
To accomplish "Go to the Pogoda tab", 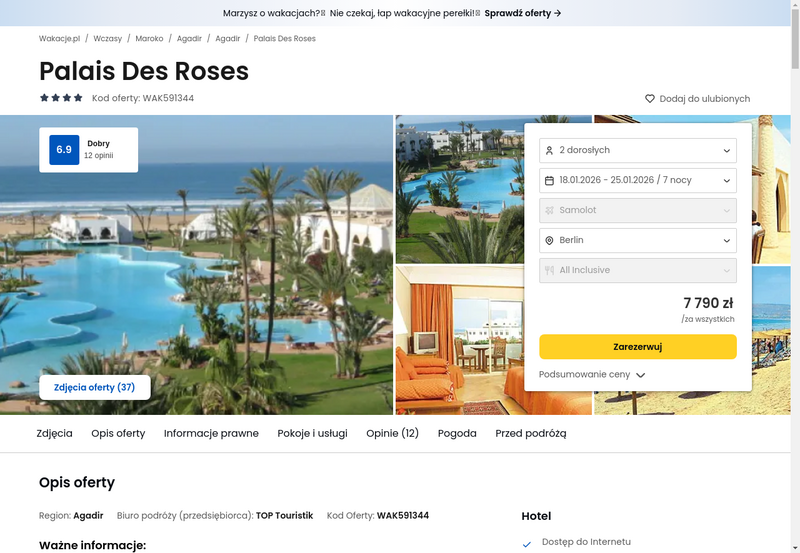I will (x=457, y=433).
